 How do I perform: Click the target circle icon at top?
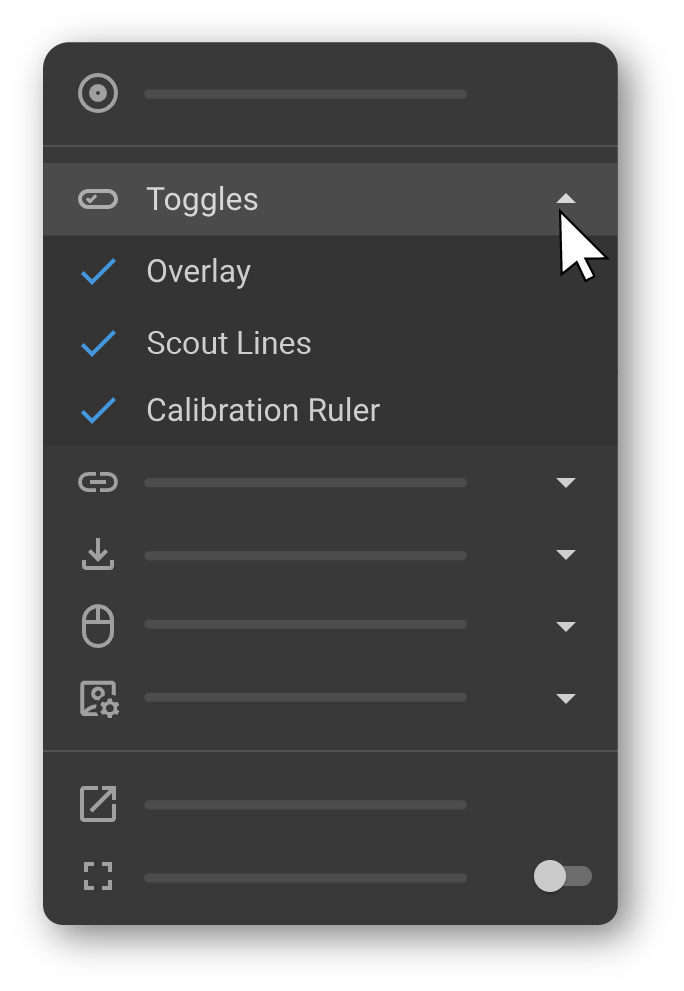tap(98, 94)
